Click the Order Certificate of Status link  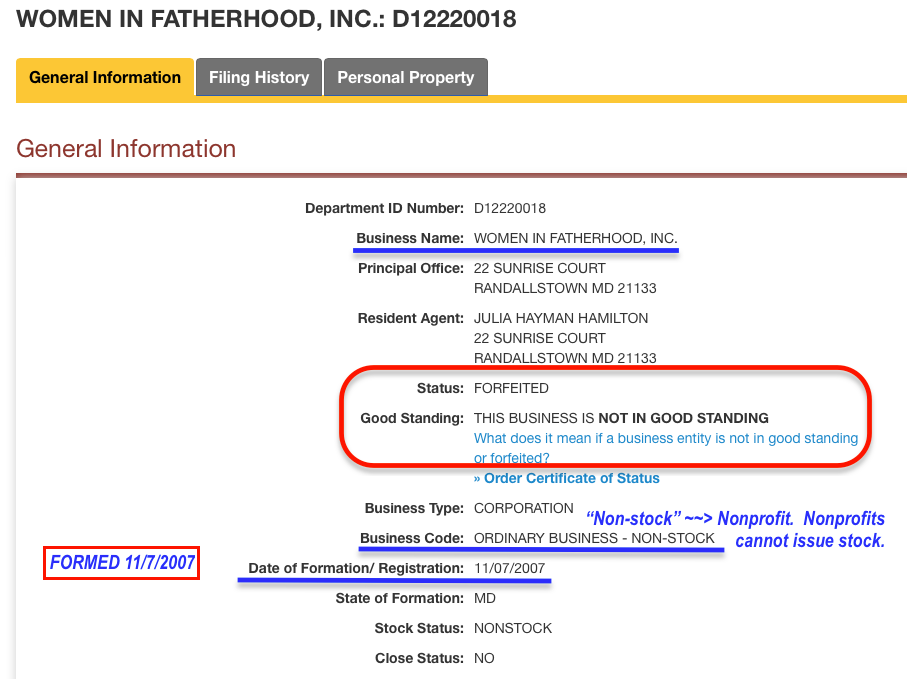[x=566, y=478]
